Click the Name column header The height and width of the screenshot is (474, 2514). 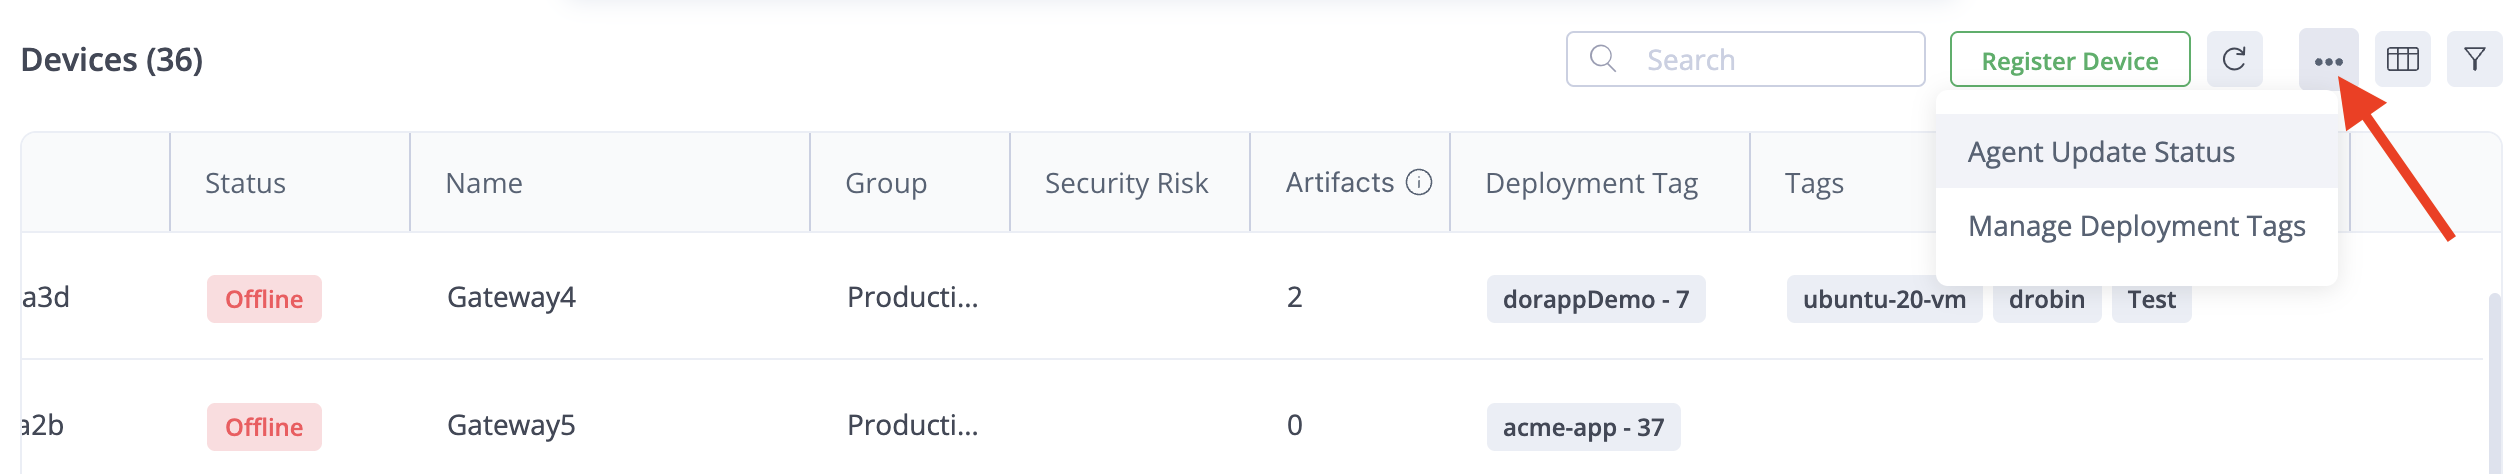pyautogui.click(x=484, y=184)
